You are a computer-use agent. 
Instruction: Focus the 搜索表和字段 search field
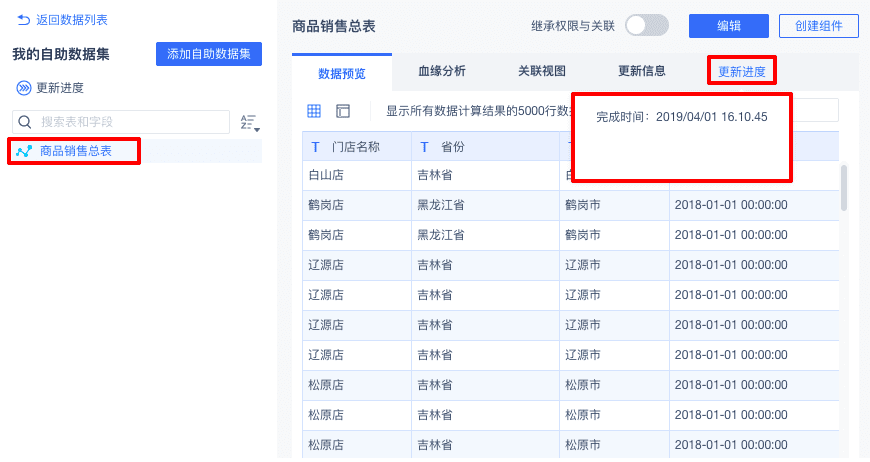pyautogui.click(x=130, y=122)
